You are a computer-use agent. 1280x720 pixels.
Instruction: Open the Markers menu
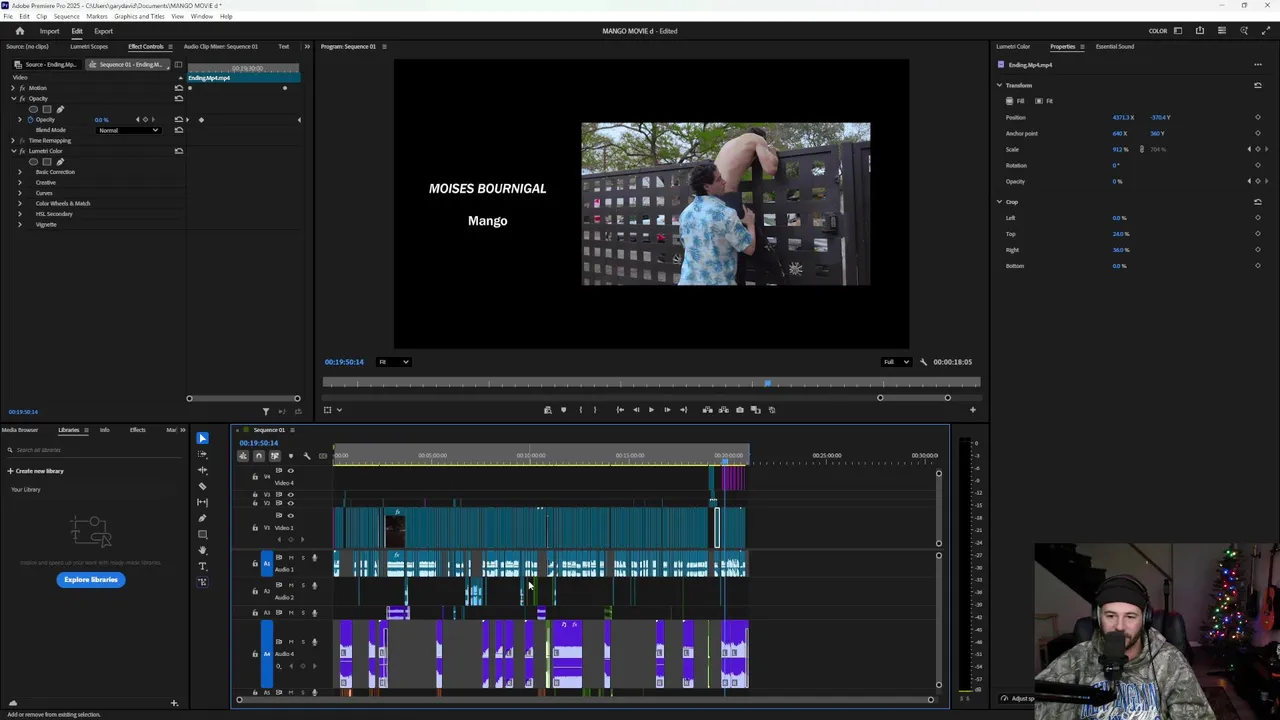(x=97, y=17)
